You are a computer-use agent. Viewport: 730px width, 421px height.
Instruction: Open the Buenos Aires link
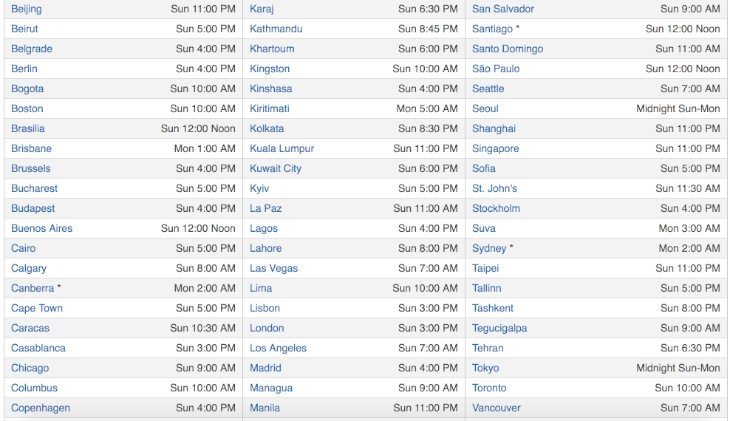coord(42,229)
